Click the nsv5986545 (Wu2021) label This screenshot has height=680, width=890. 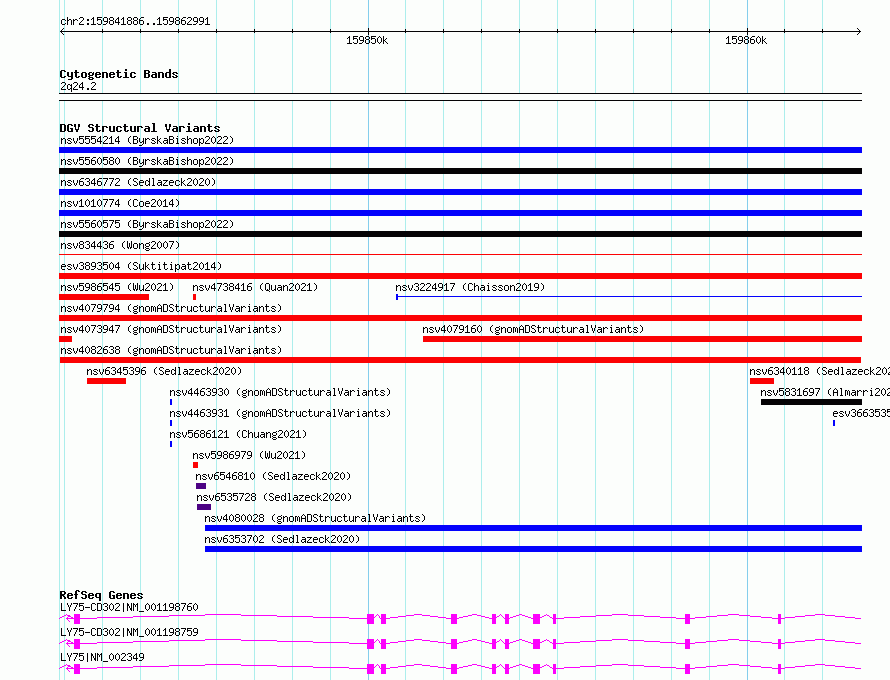(117, 287)
